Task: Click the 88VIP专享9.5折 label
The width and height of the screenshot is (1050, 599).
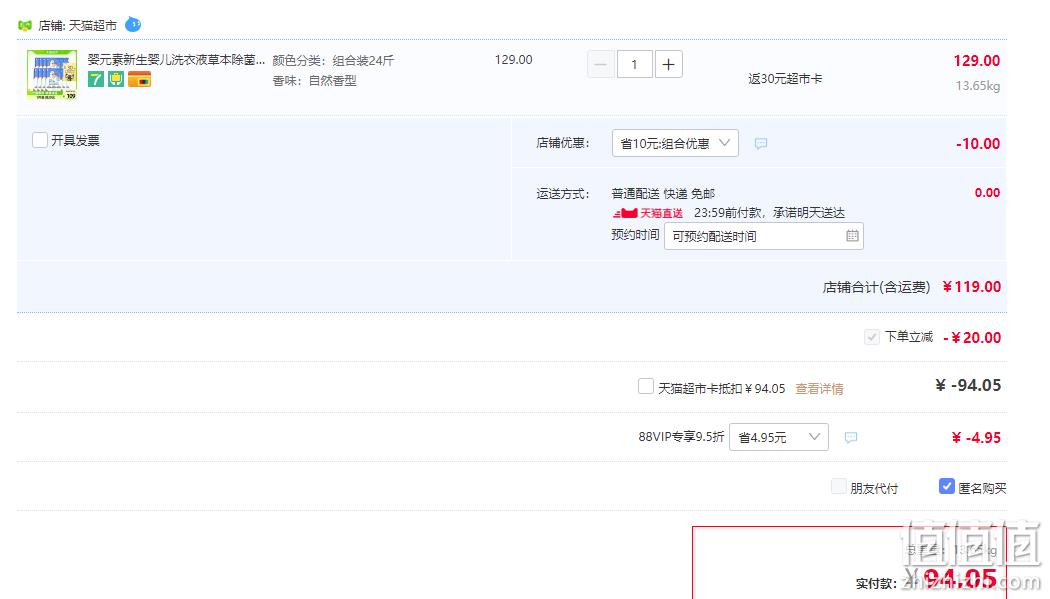Action: [x=681, y=437]
